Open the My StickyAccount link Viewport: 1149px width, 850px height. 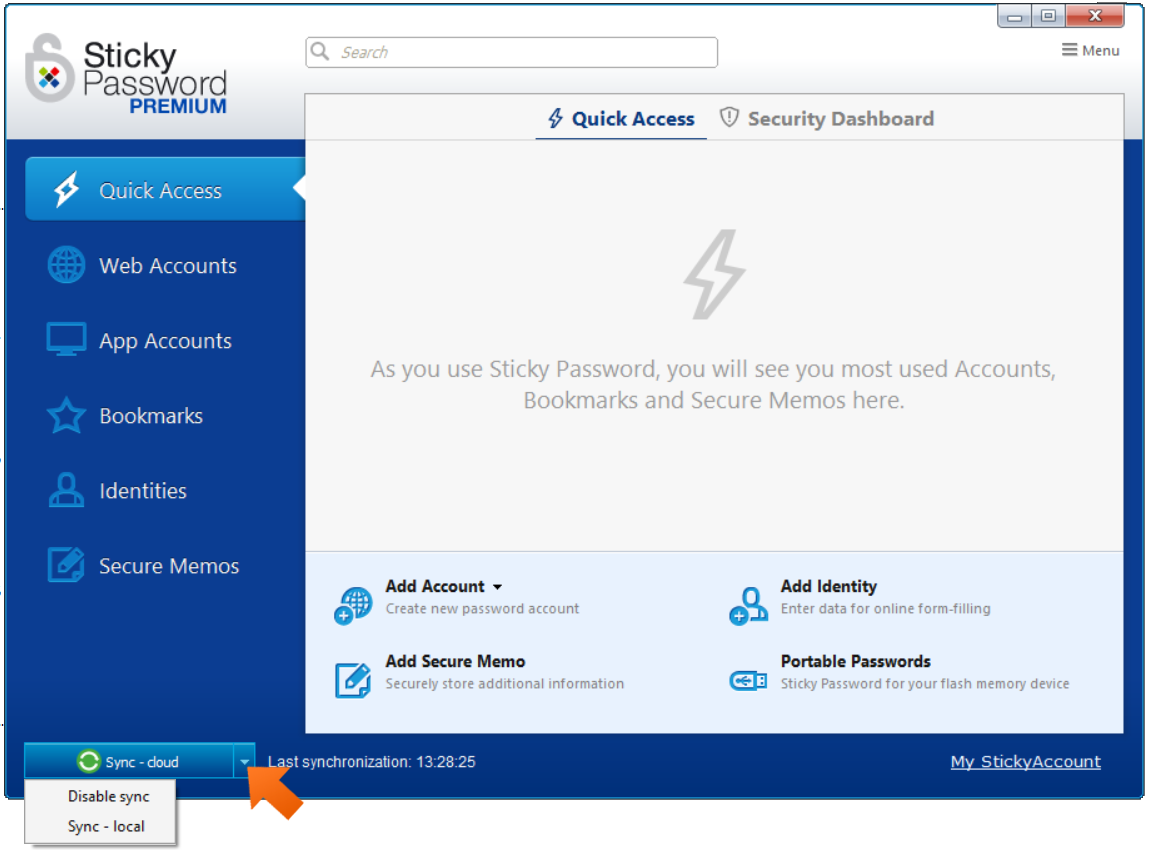pyautogui.click(x=1025, y=761)
